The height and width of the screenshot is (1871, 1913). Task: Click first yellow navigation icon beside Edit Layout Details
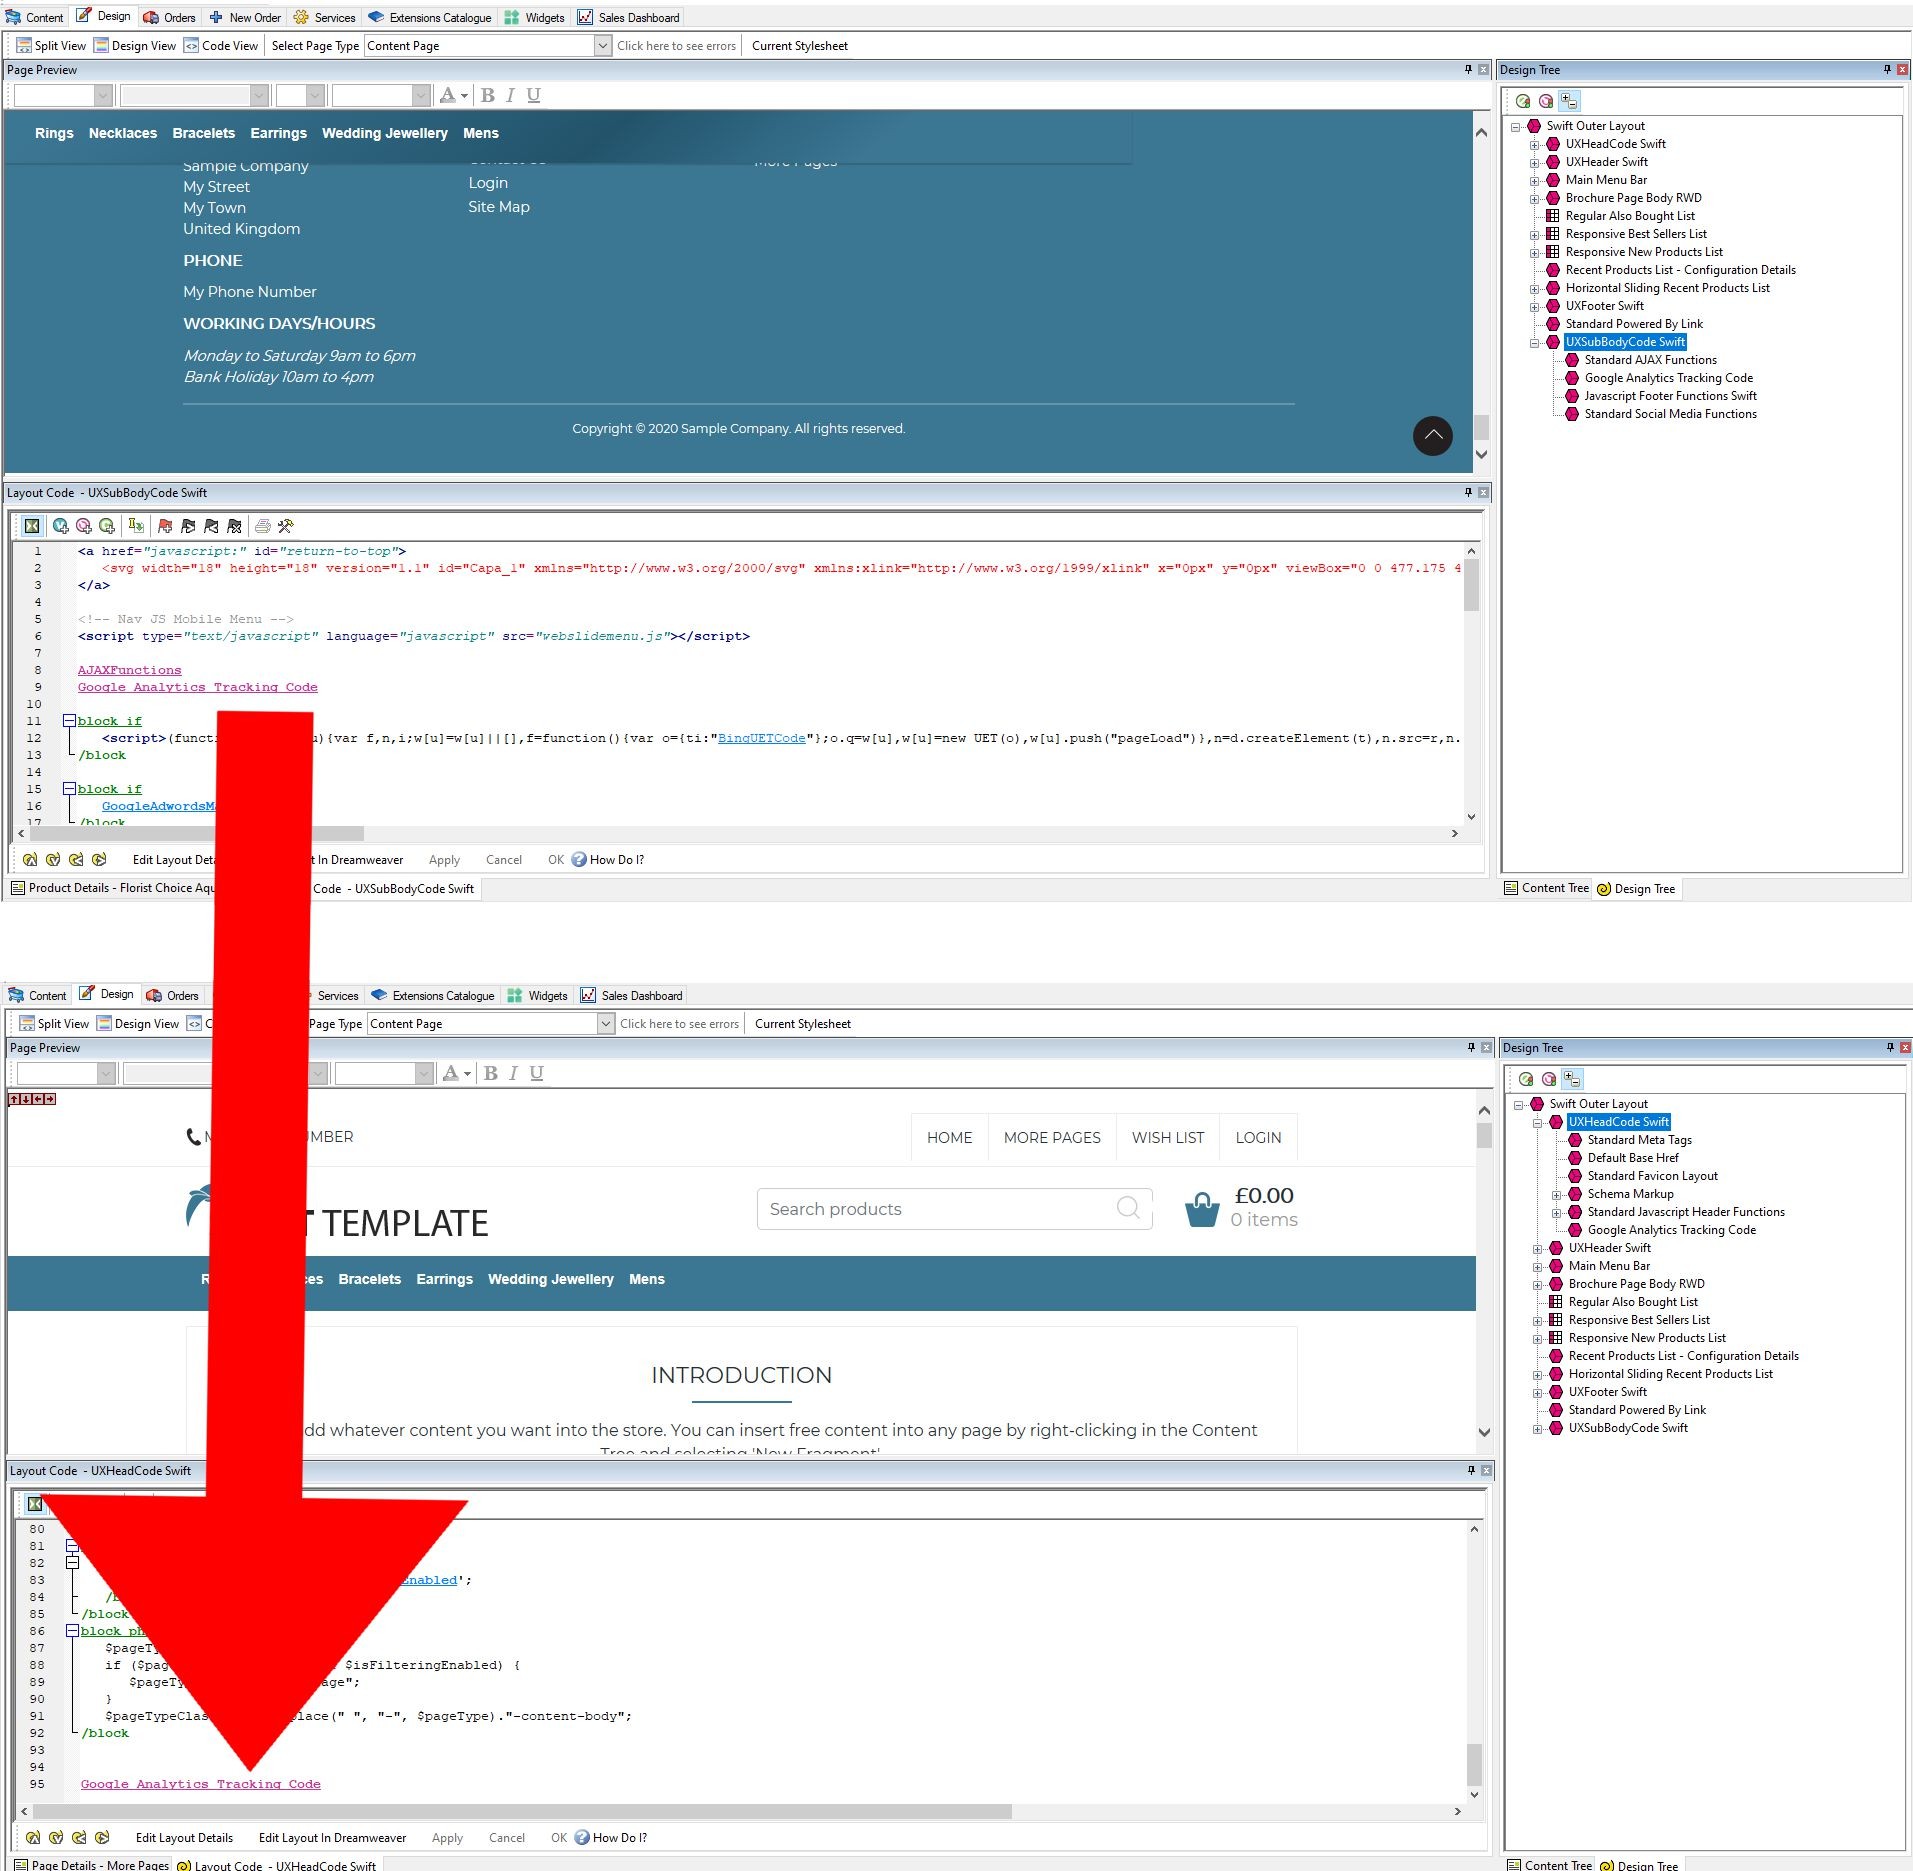[33, 1838]
